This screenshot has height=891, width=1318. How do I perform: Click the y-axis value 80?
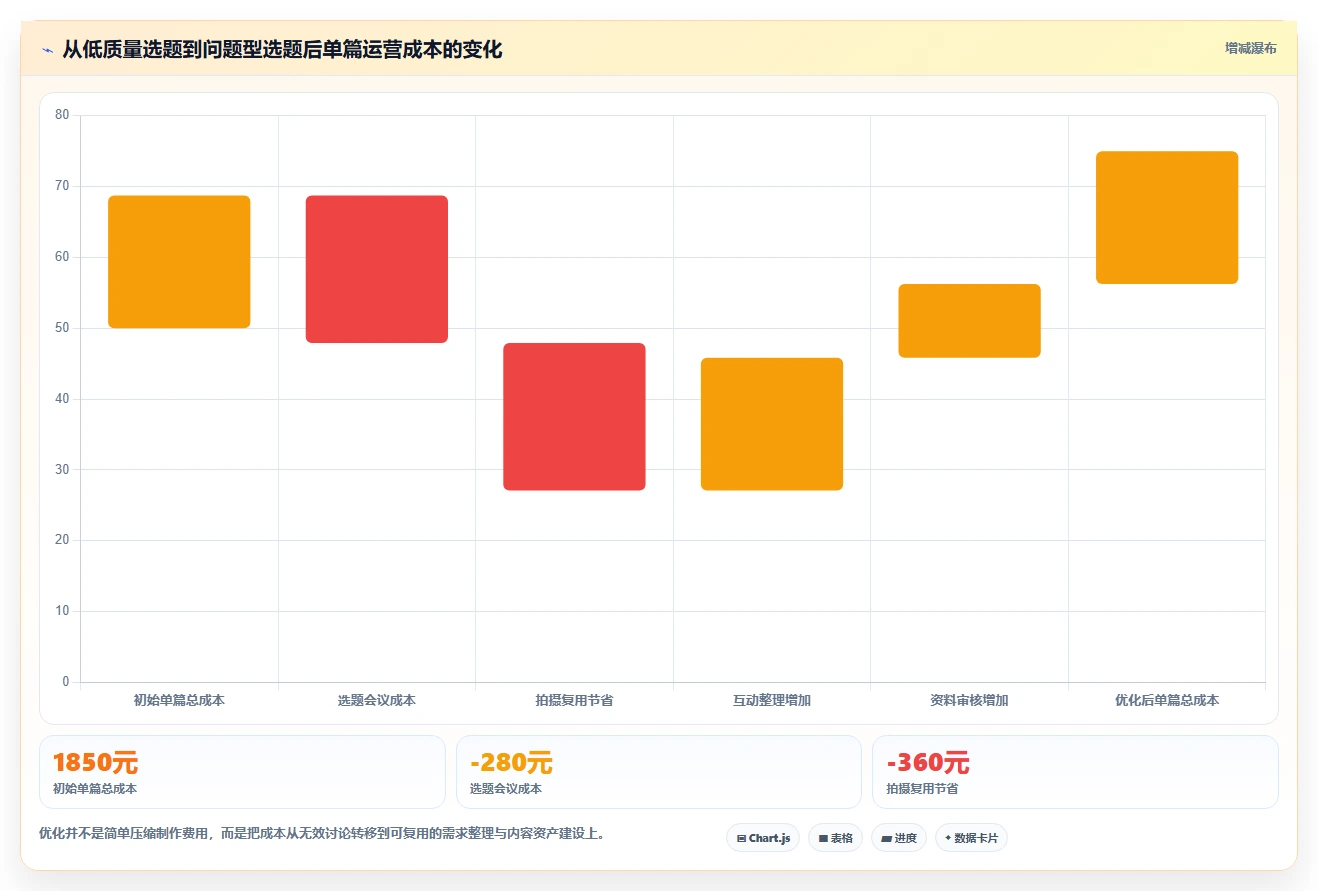pos(62,115)
